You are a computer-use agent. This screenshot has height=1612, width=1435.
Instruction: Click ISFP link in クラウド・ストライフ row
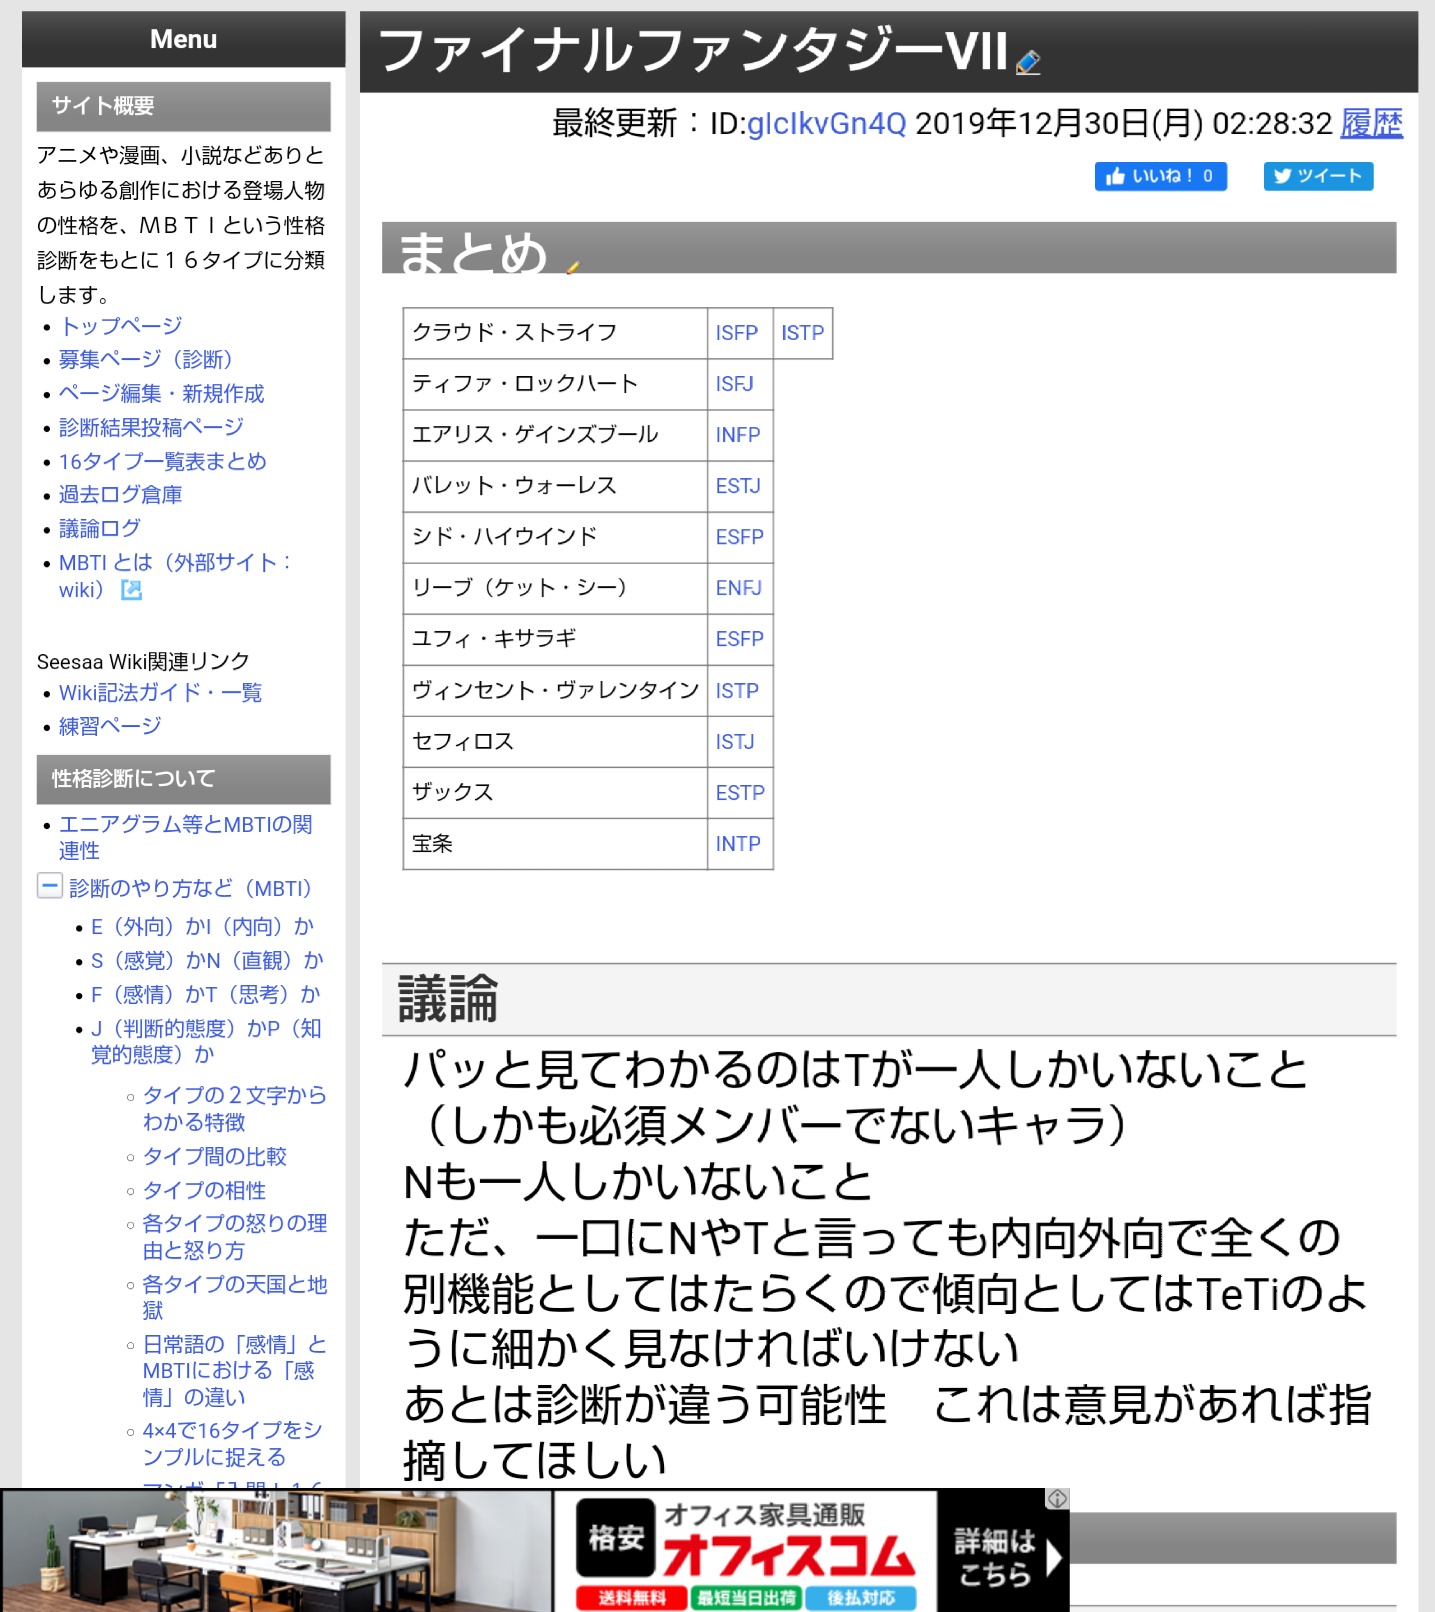(737, 332)
